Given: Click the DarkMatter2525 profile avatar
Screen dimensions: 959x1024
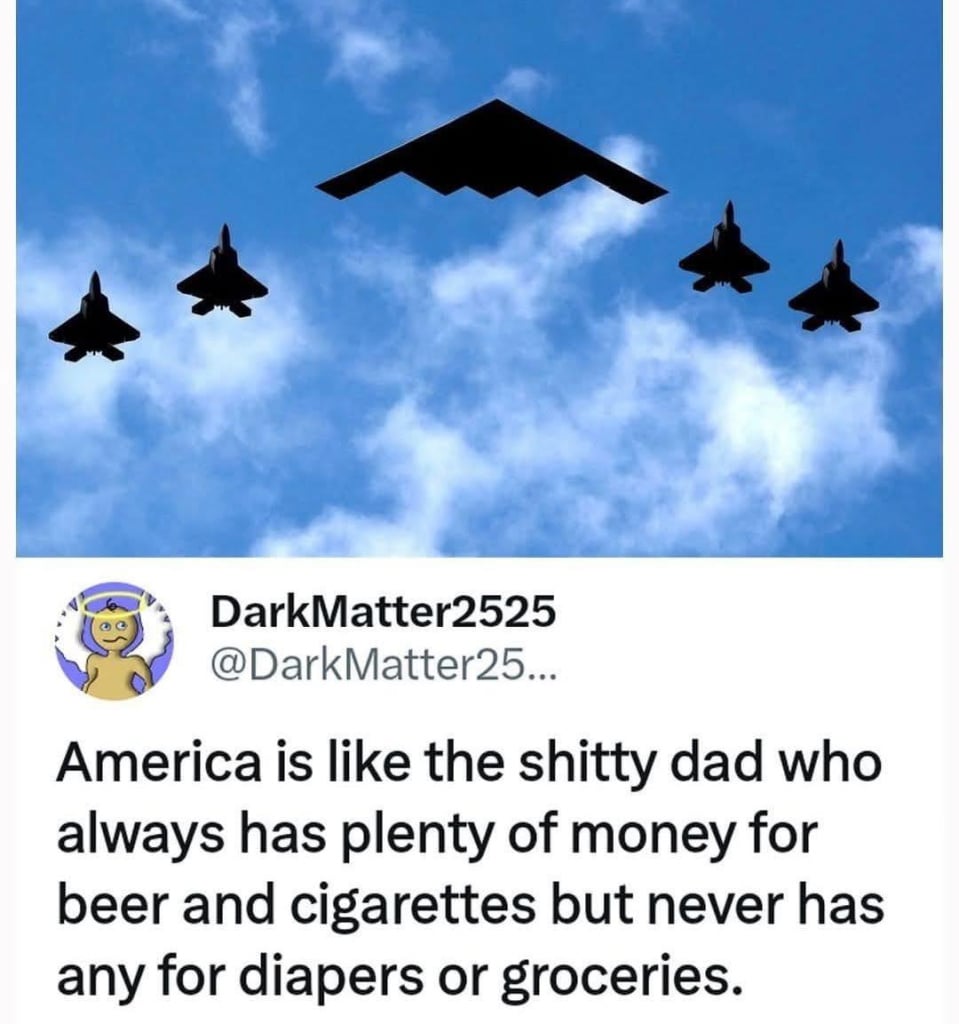Looking at the screenshot, I should 114,641.
